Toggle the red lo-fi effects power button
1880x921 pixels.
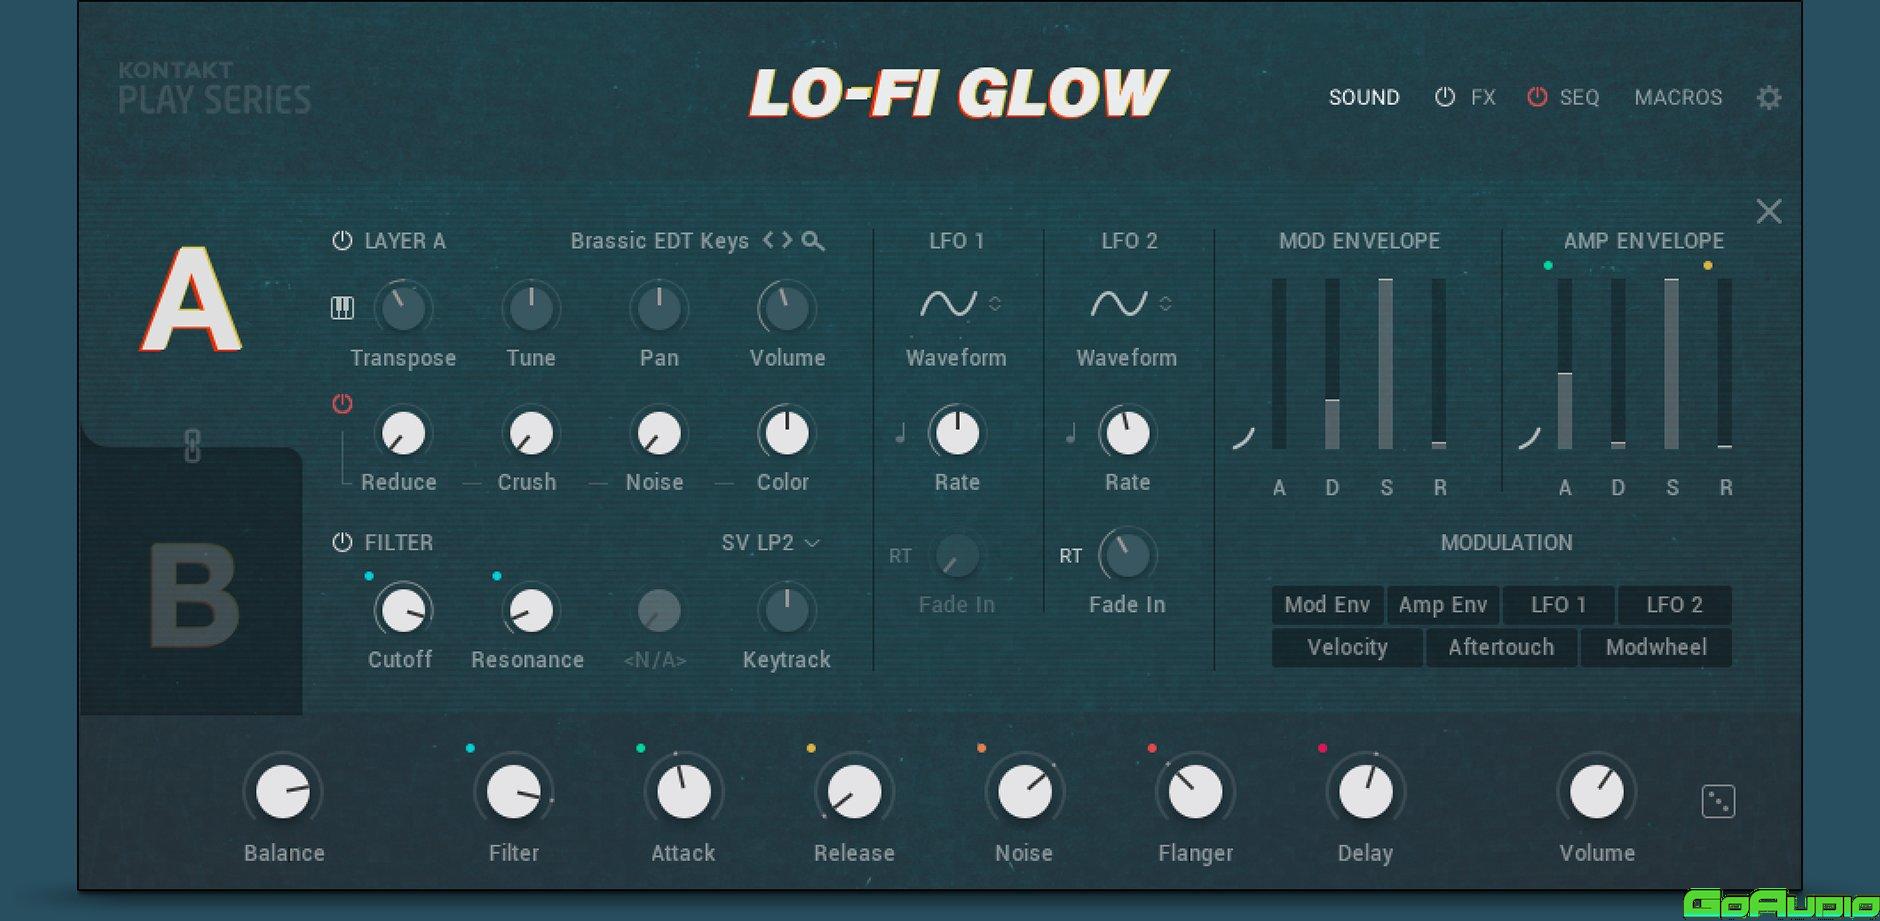tap(342, 404)
